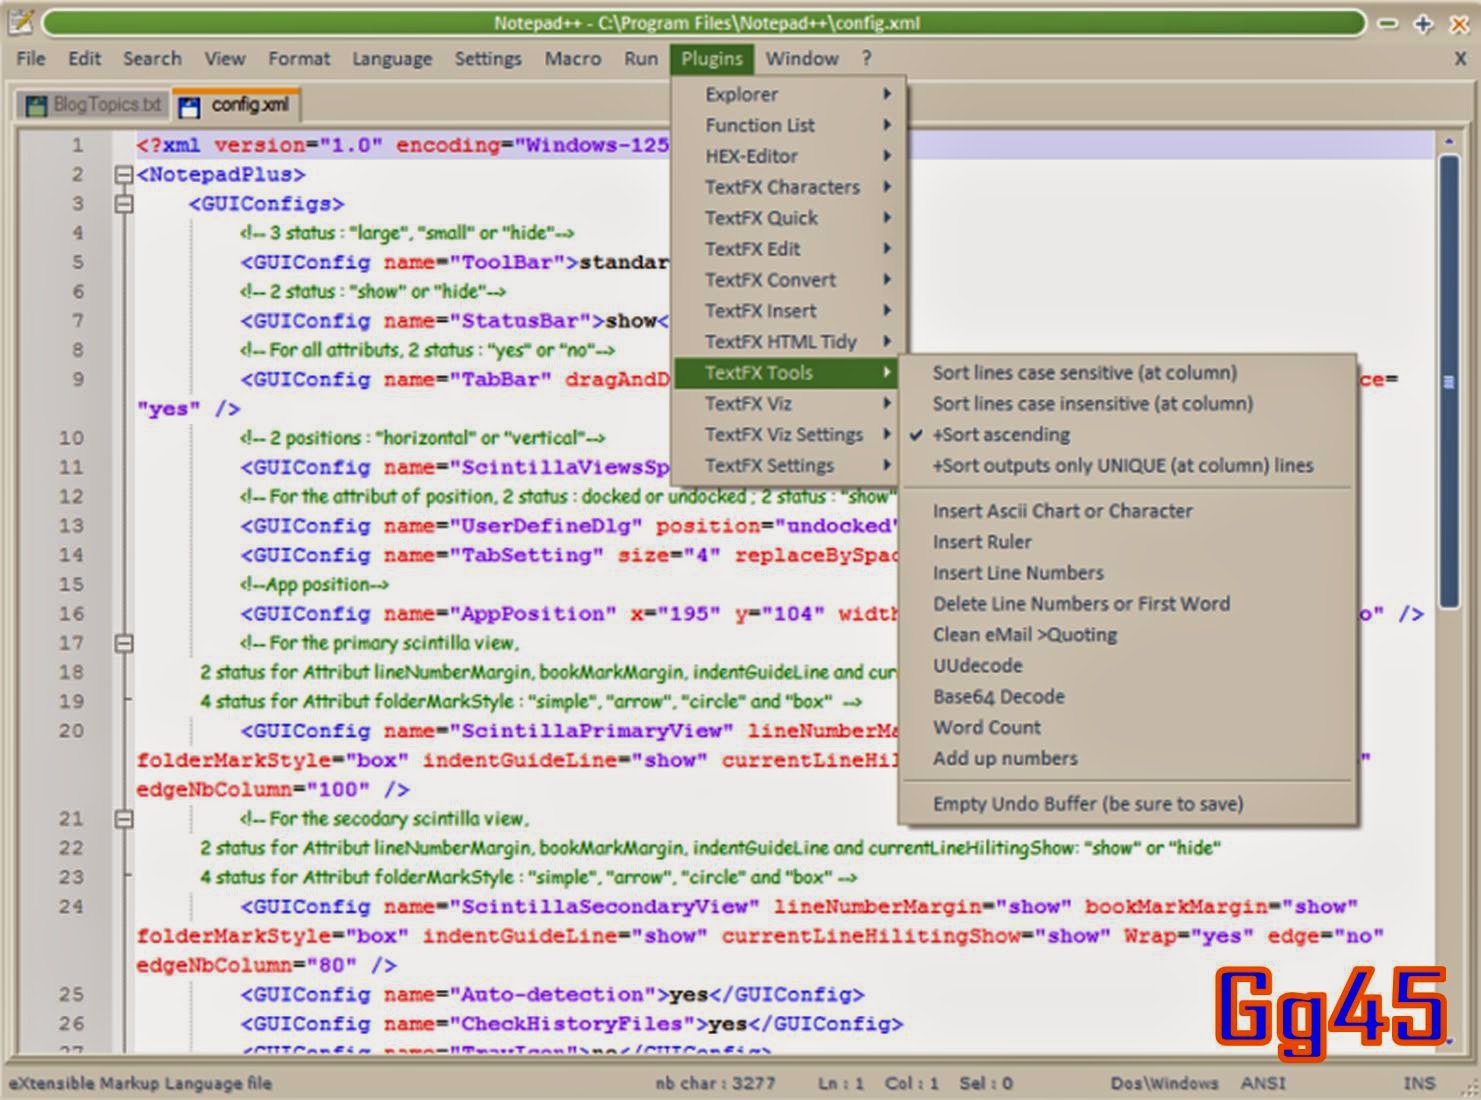The width and height of the screenshot is (1481, 1100).
Task: Click the ANSI encoding status entry
Action: click(x=1263, y=1083)
